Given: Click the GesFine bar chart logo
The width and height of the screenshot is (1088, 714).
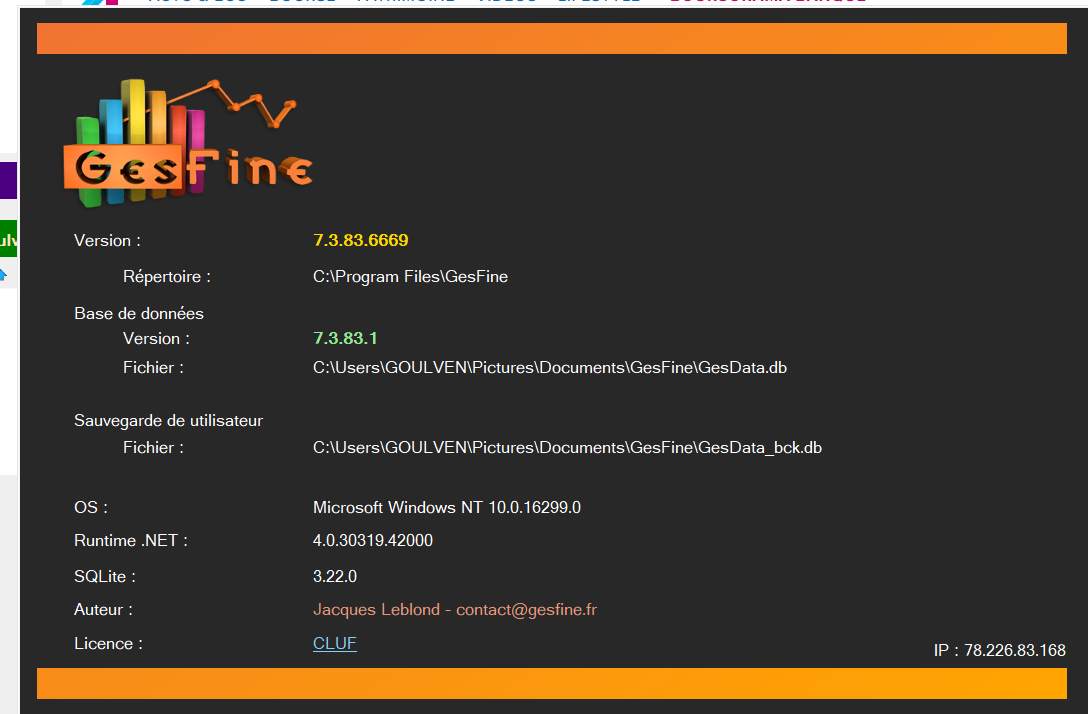Looking at the screenshot, I should pyautogui.click(x=187, y=144).
